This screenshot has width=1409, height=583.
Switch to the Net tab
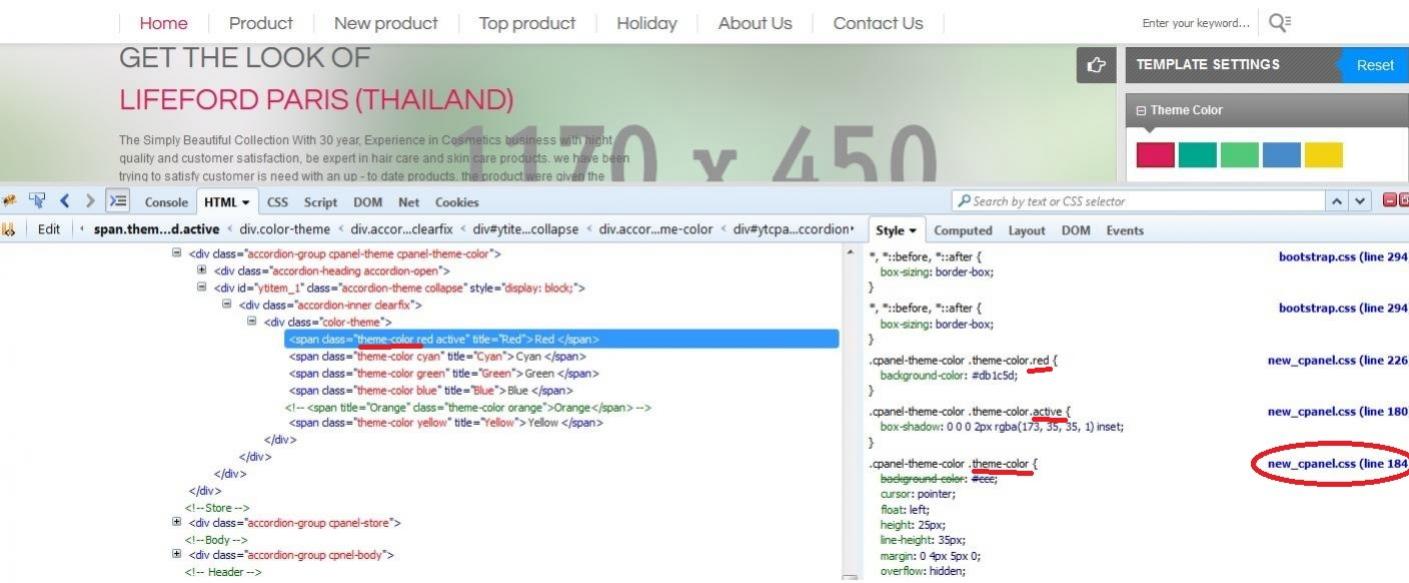409,202
